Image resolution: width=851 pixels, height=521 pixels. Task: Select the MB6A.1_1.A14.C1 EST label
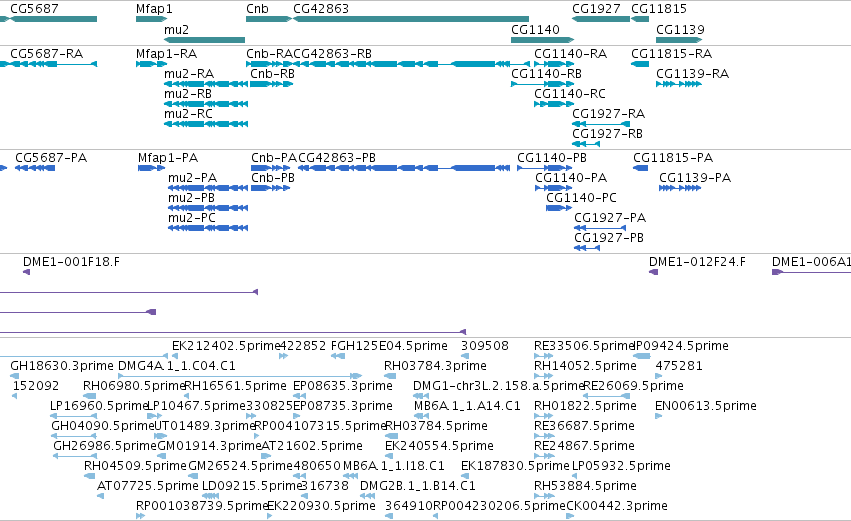467,406
